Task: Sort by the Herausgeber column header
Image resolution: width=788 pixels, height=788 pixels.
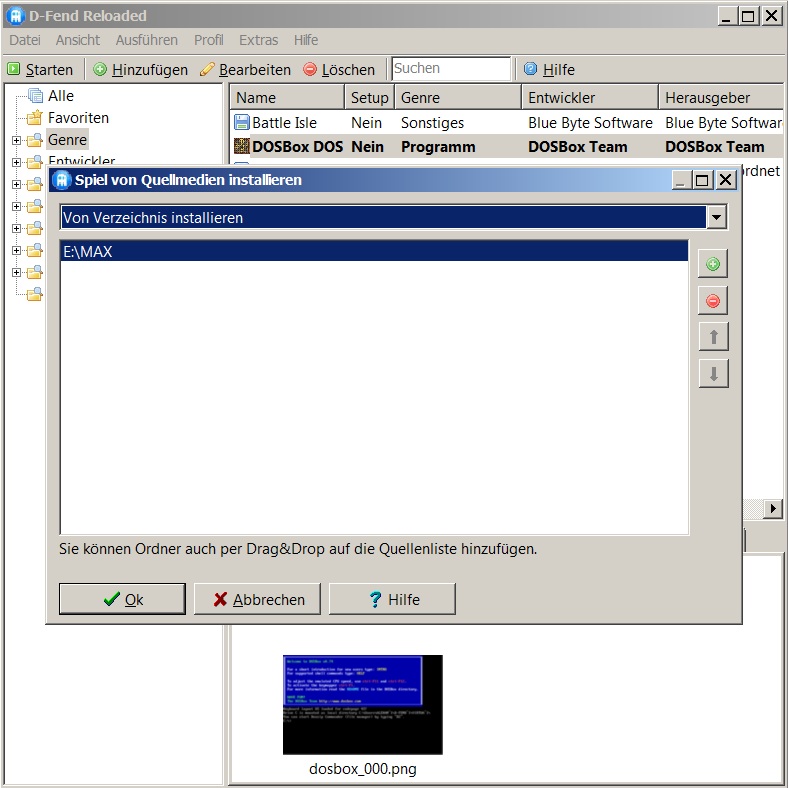Action: [722, 97]
